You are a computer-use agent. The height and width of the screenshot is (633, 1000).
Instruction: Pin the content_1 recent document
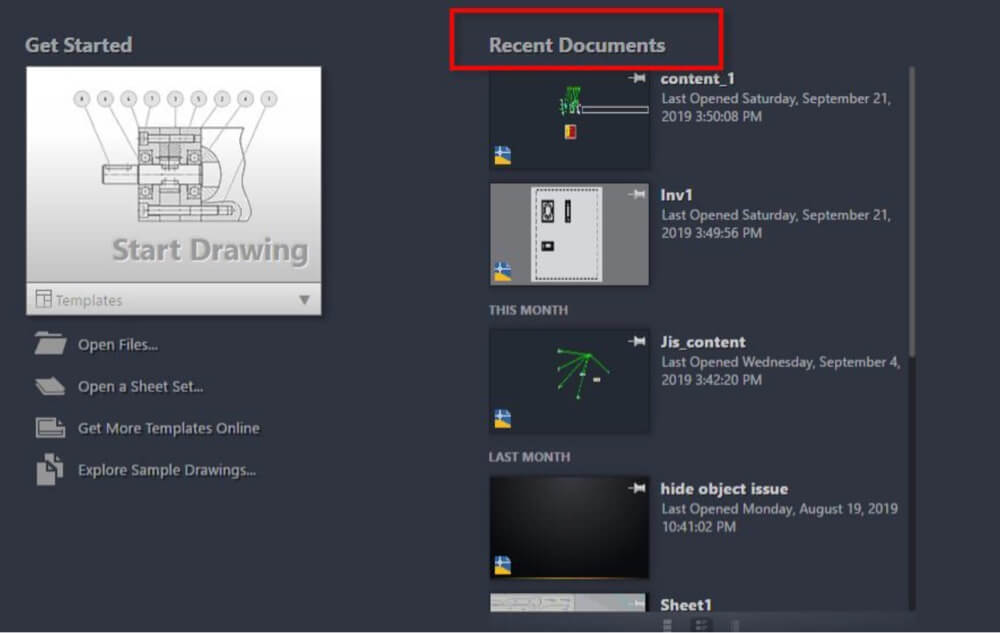(x=637, y=79)
